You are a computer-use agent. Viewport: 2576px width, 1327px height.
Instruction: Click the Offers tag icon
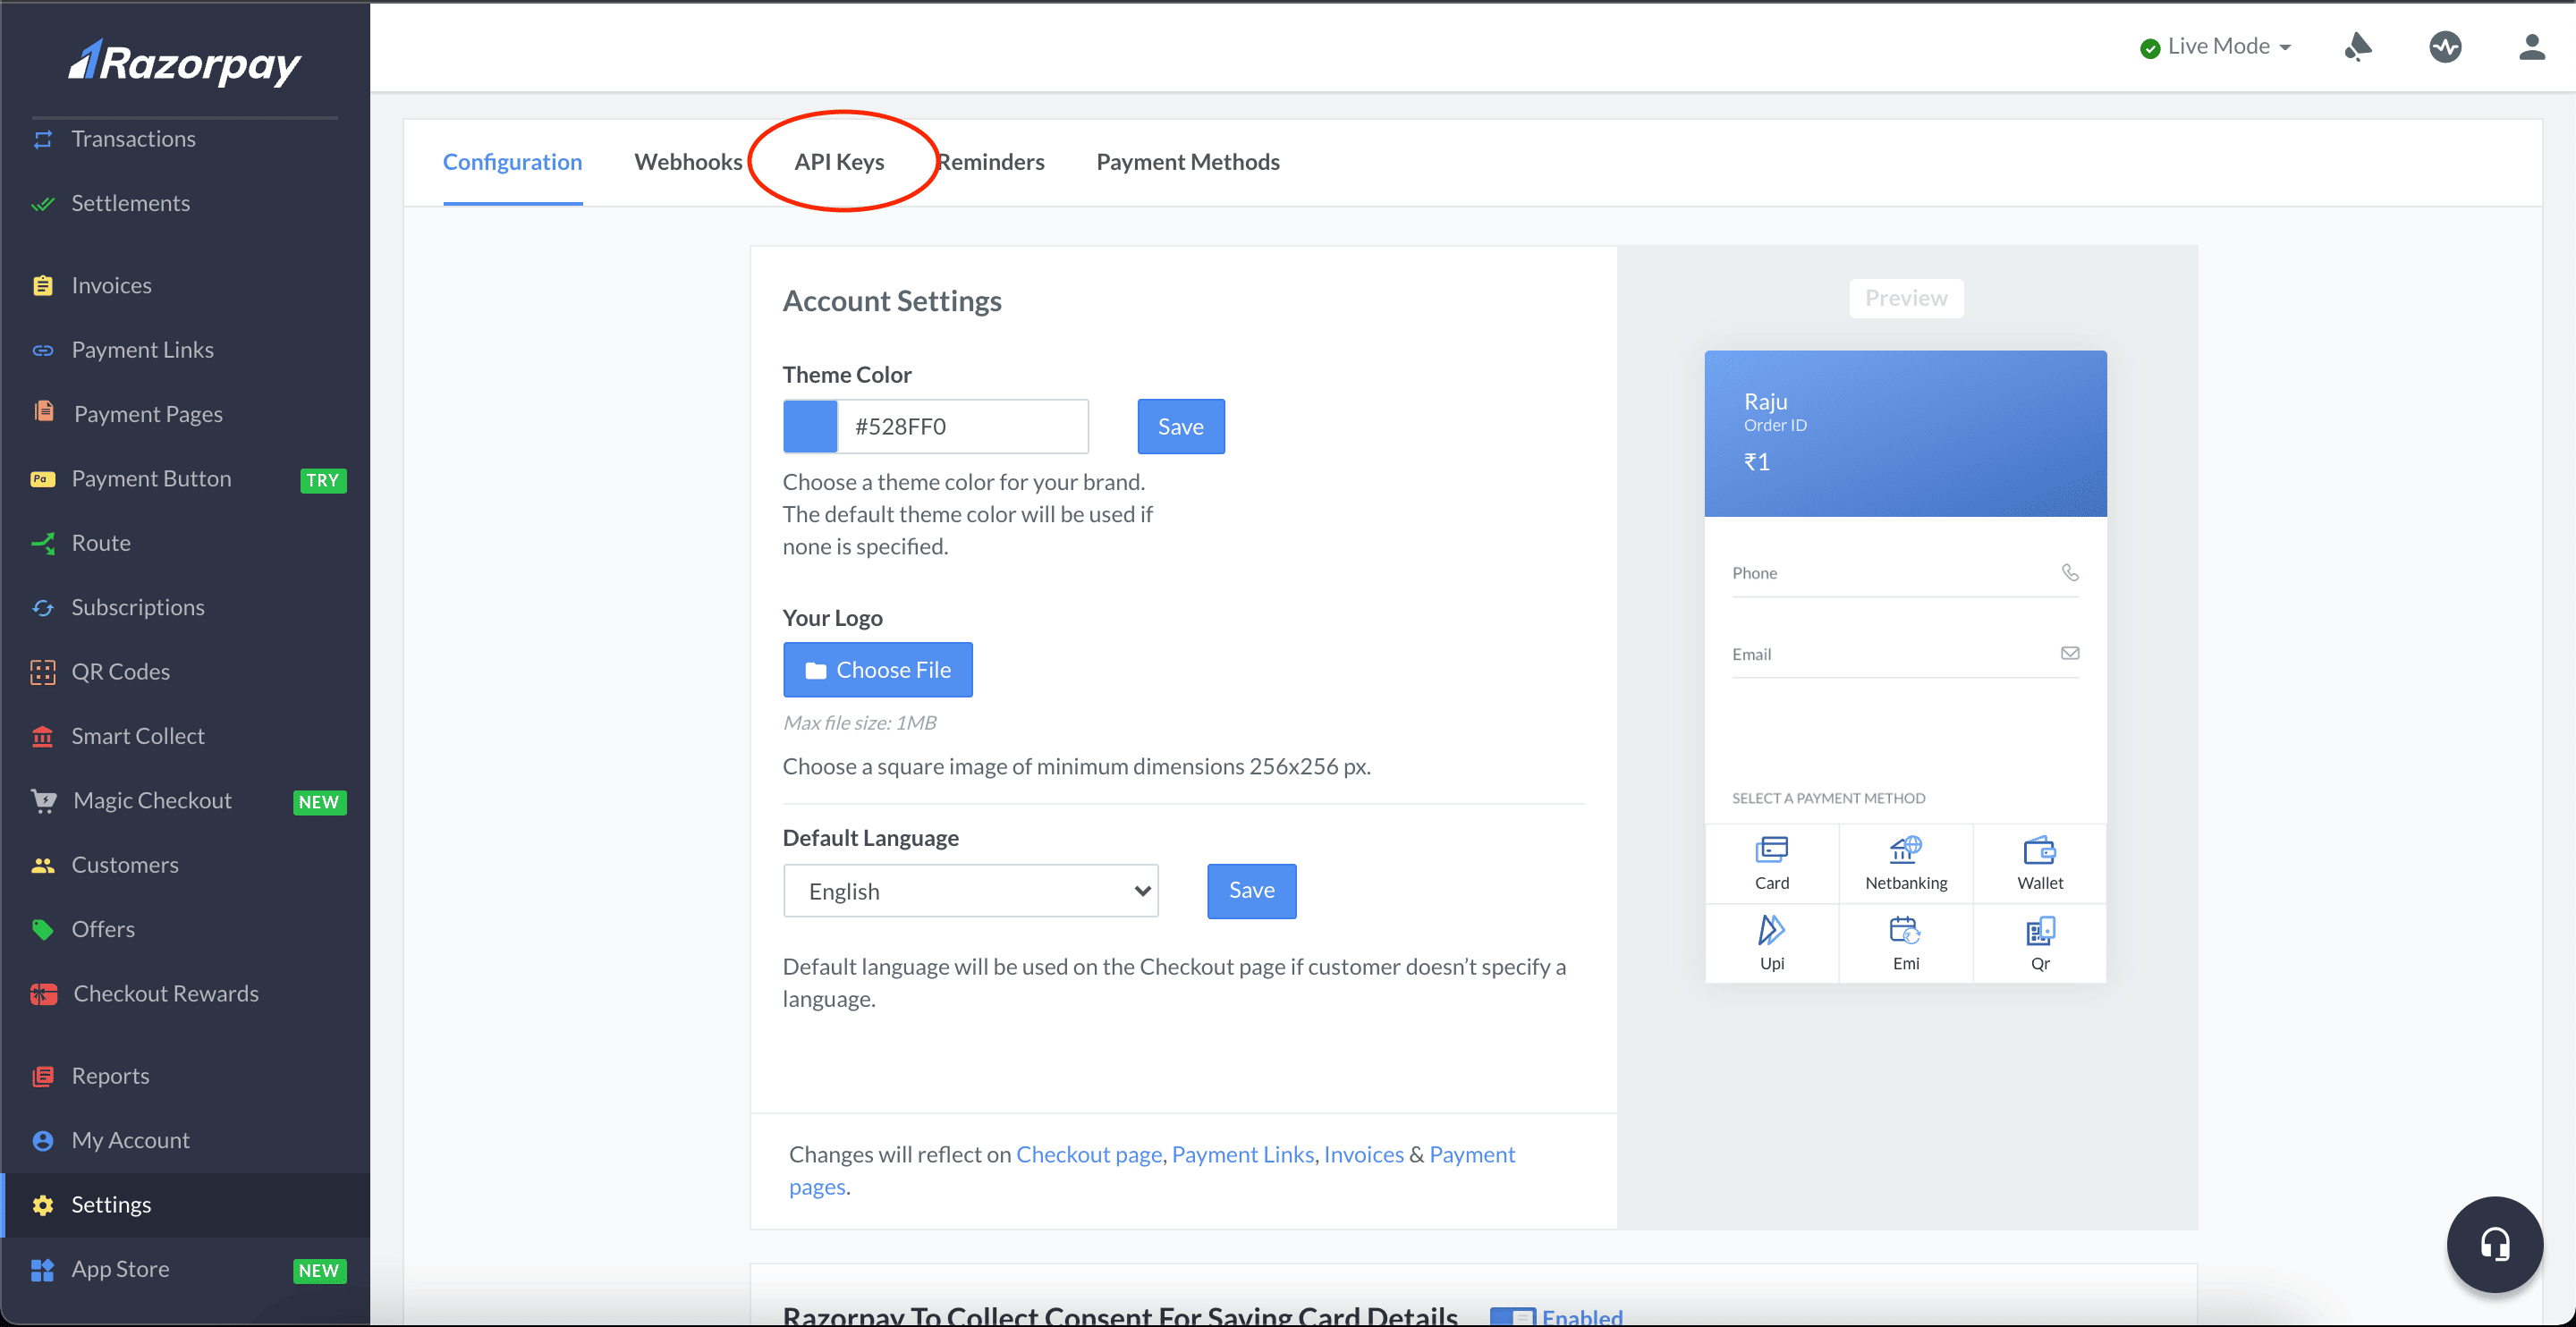pos(42,929)
